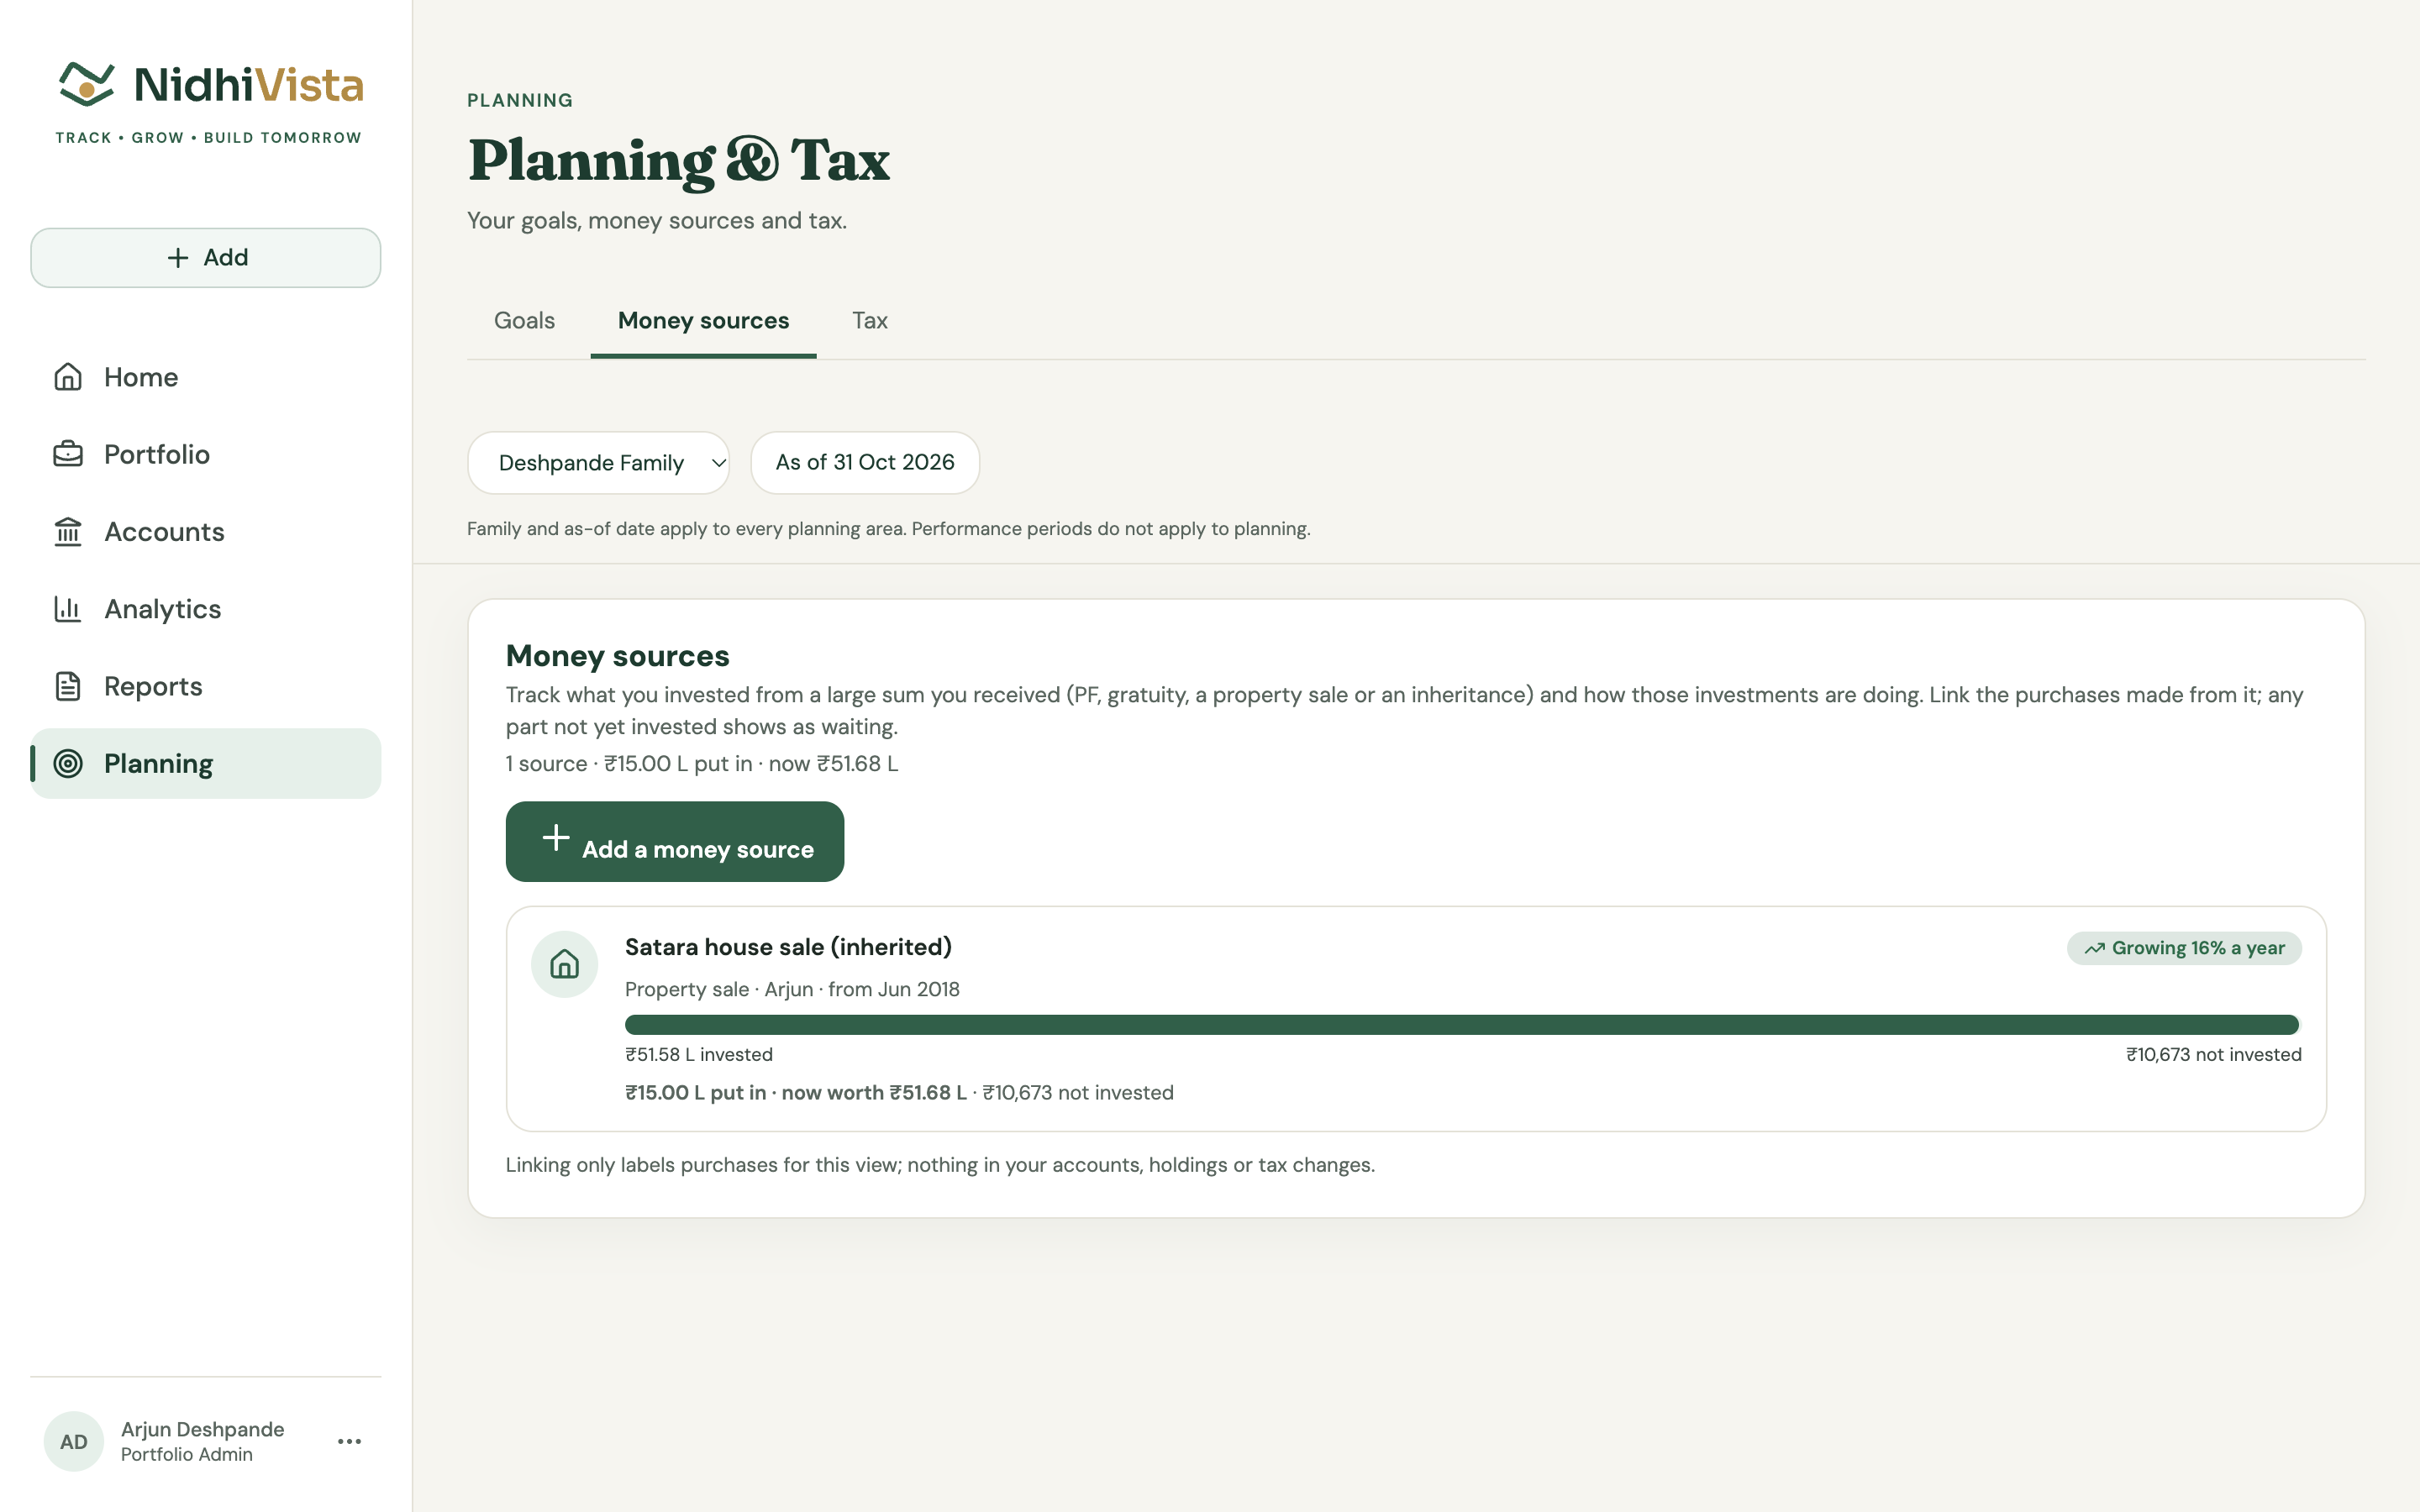Image resolution: width=2420 pixels, height=1512 pixels.
Task: Switch to the Goals tab
Action: tap(524, 321)
